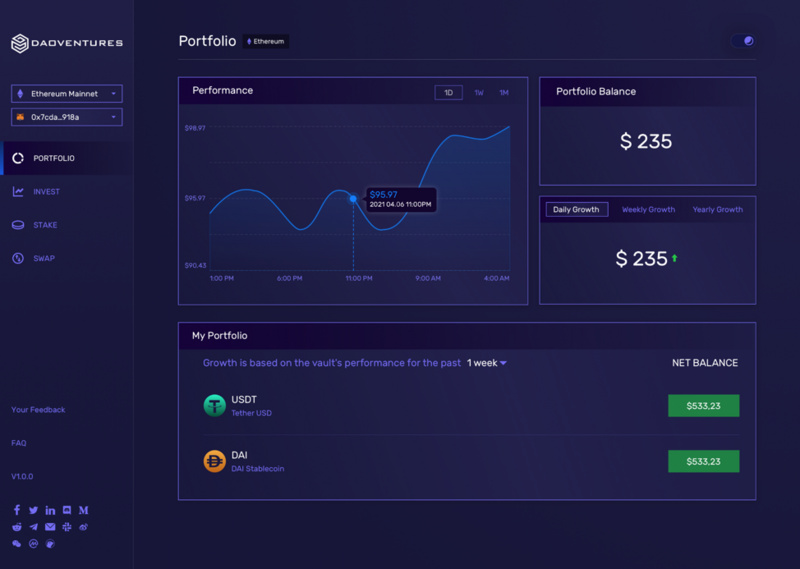
Task: Open the Slack icon link
Action: (67, 527)
